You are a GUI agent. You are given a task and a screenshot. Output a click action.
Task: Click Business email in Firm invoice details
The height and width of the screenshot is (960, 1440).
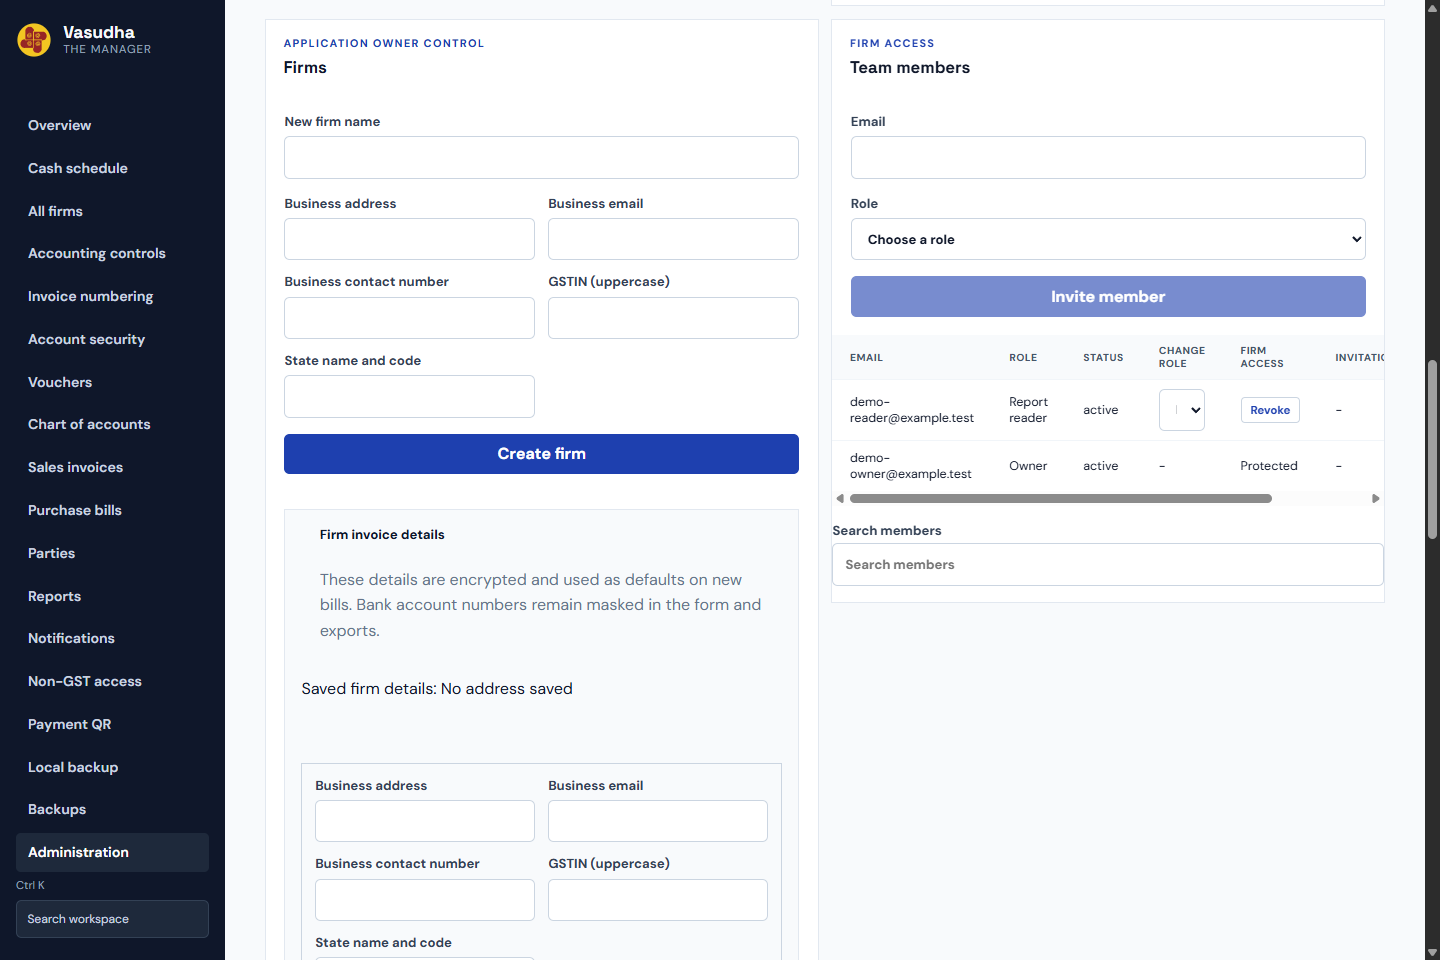click(658, 821)
